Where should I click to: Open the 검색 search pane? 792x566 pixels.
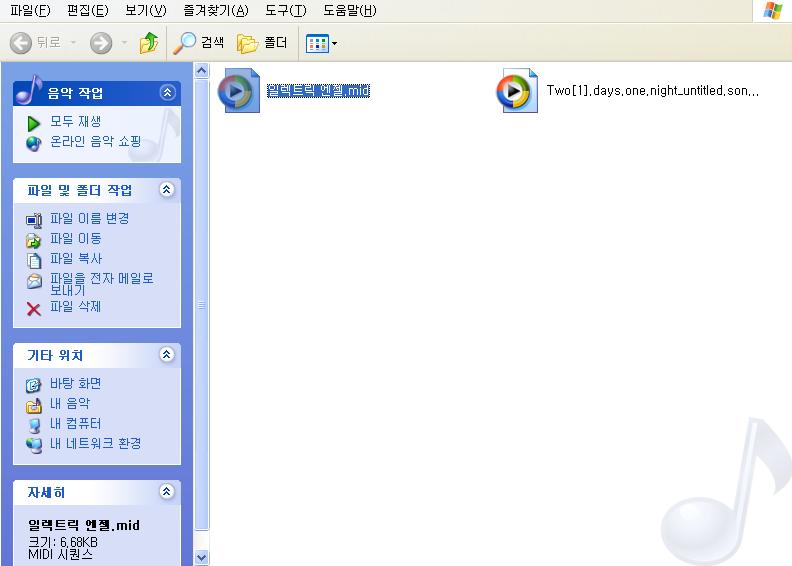pyautogui.click(x=199, y=43)
